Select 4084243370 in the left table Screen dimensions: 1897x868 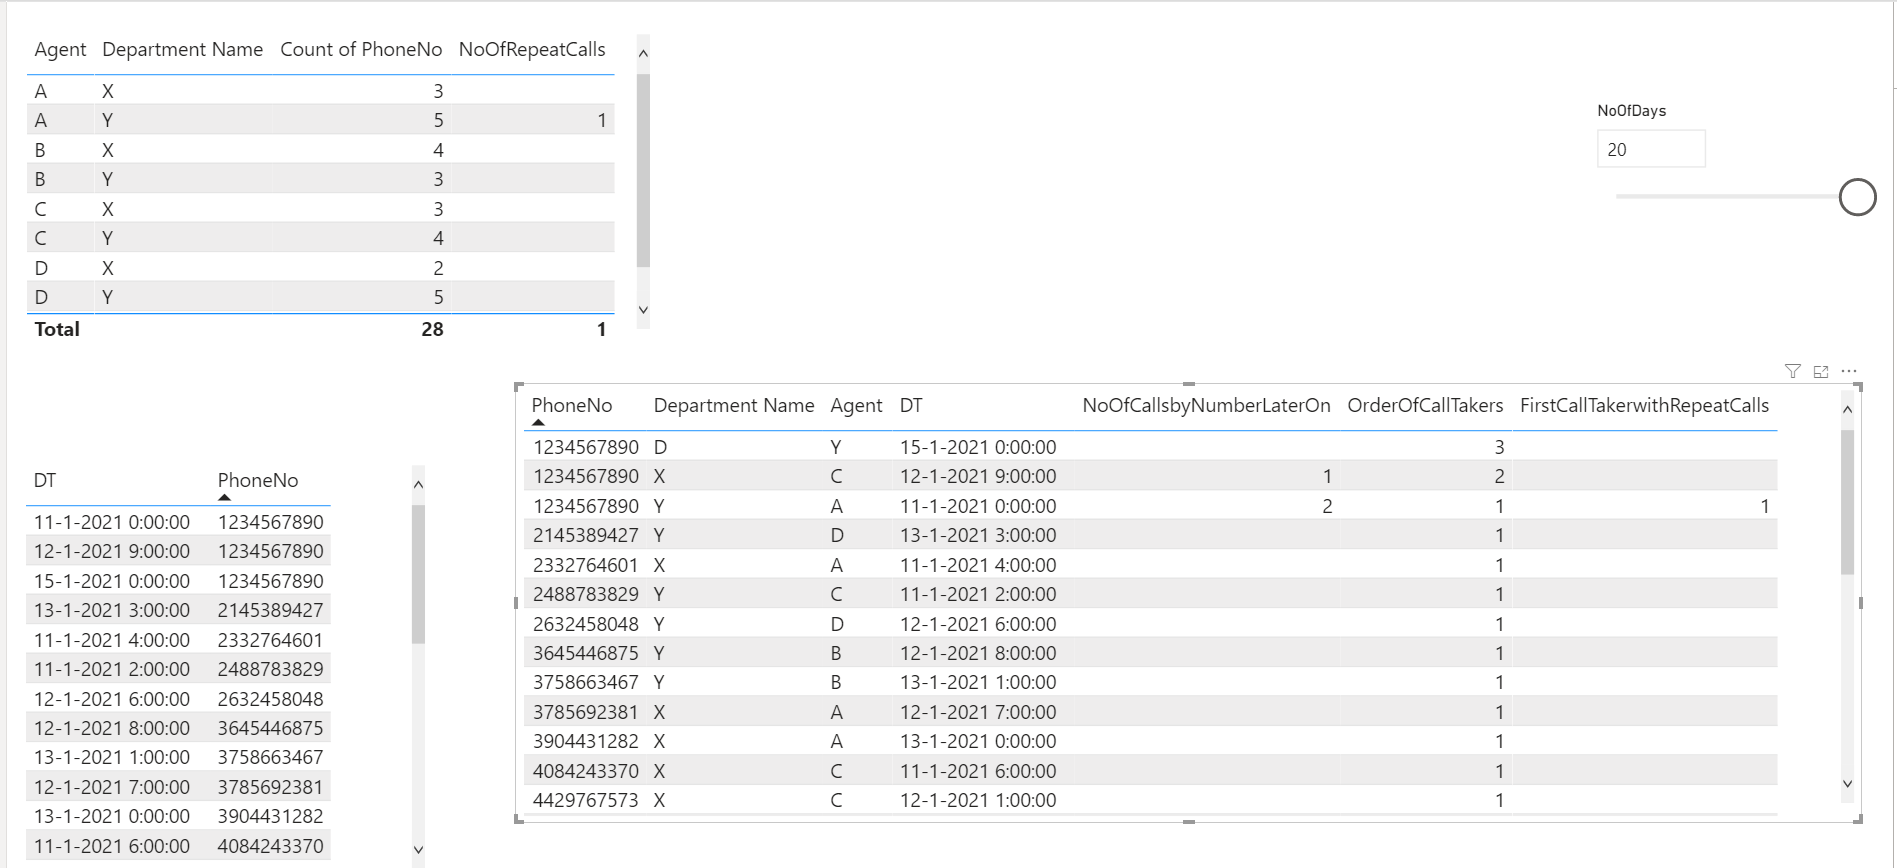(x=271, y=846)
